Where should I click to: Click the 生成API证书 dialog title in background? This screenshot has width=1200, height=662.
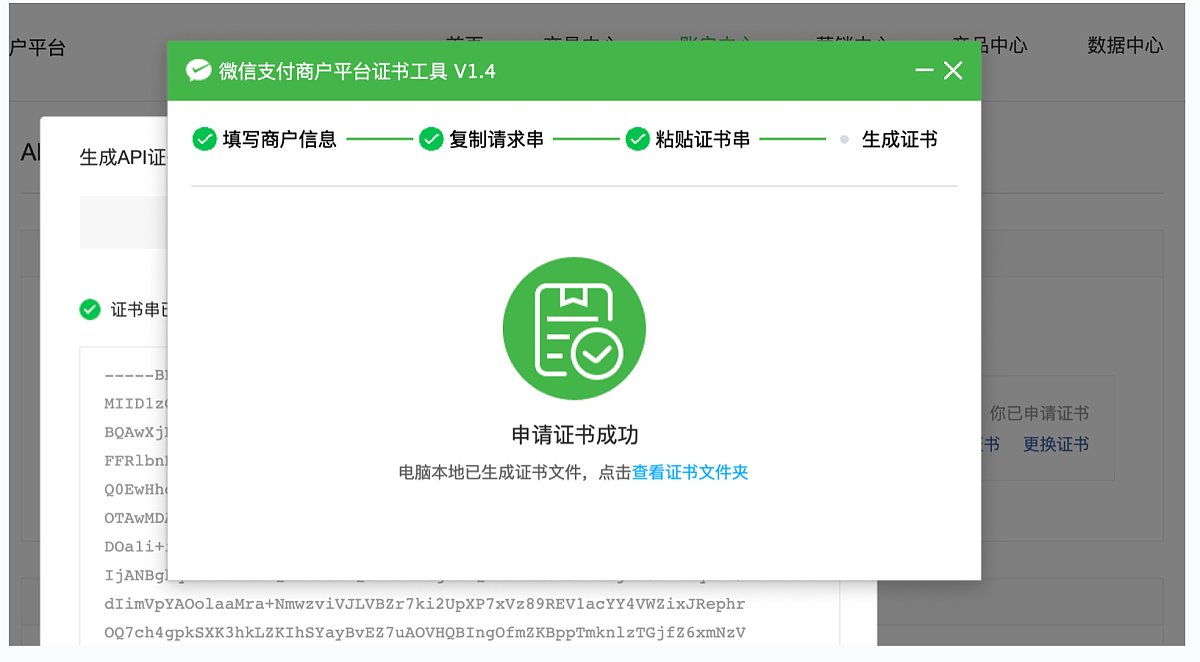122,157
